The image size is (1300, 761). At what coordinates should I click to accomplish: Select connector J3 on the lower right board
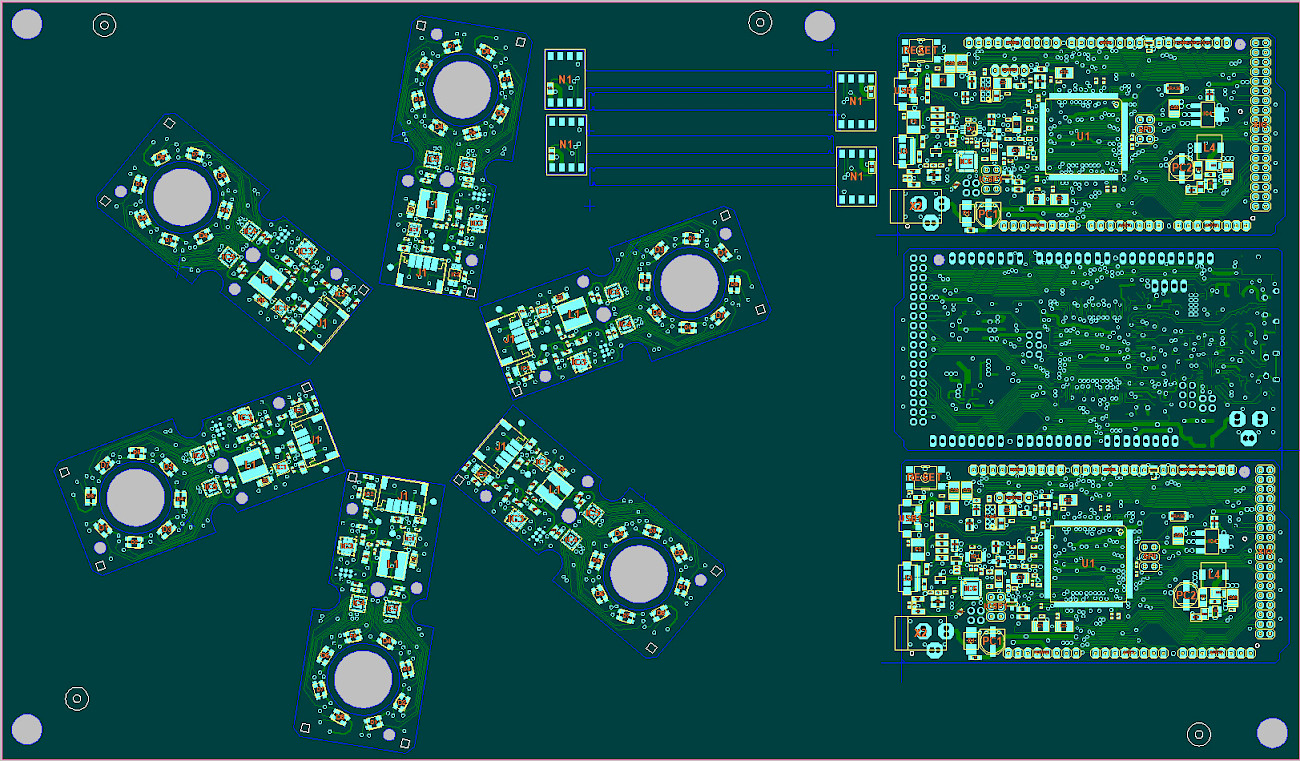pos(908,578)
